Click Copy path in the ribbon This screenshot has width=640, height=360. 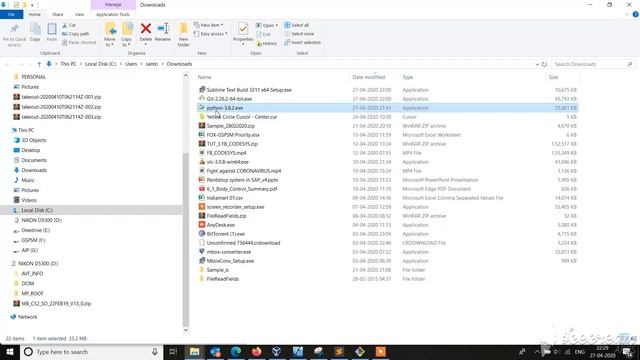[76, 34]
